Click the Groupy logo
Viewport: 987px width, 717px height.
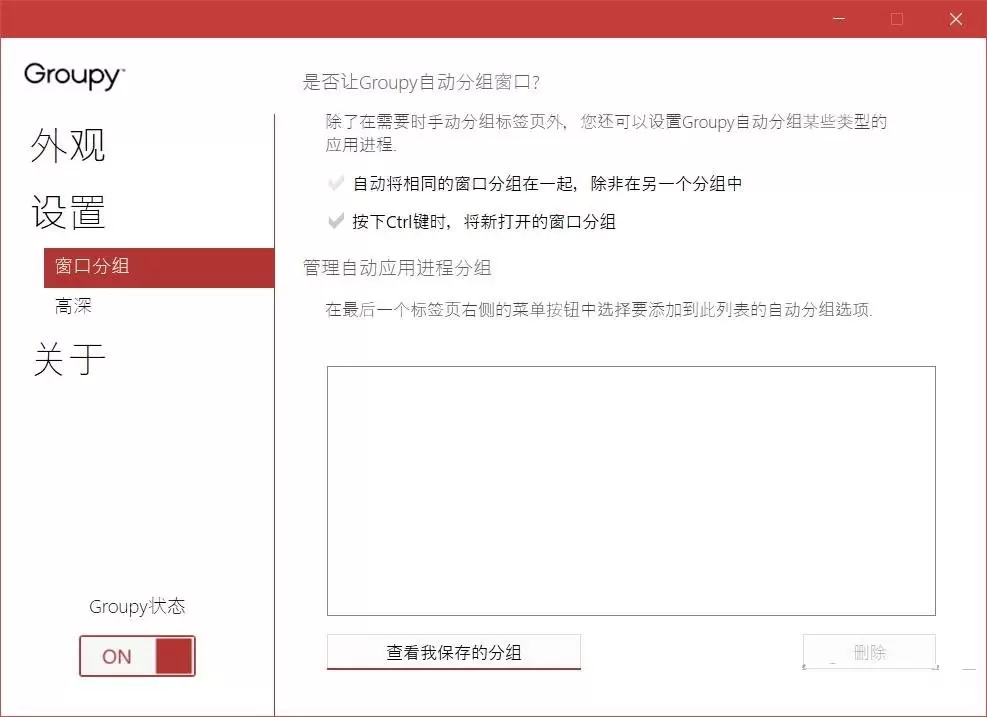click(74, 76)
